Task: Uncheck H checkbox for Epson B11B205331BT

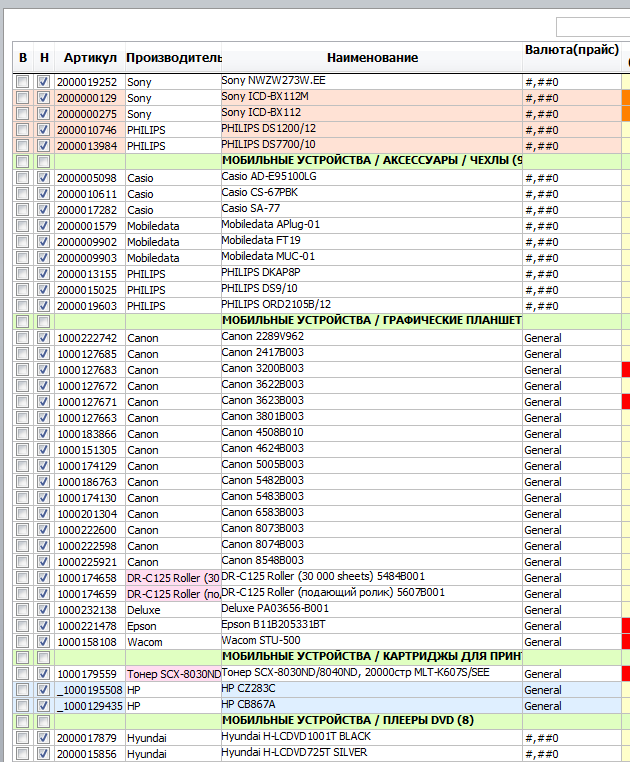Action: click(x=43, y=626)
